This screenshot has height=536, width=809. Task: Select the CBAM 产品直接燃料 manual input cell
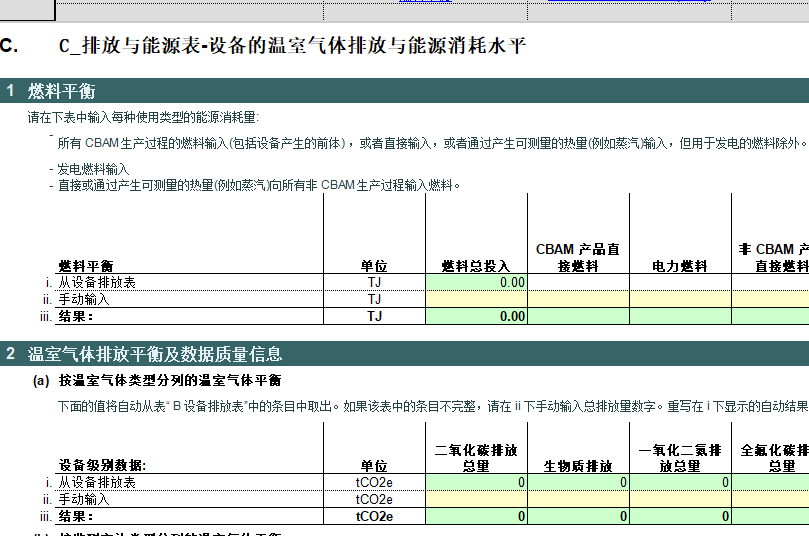tap(578, 299)
